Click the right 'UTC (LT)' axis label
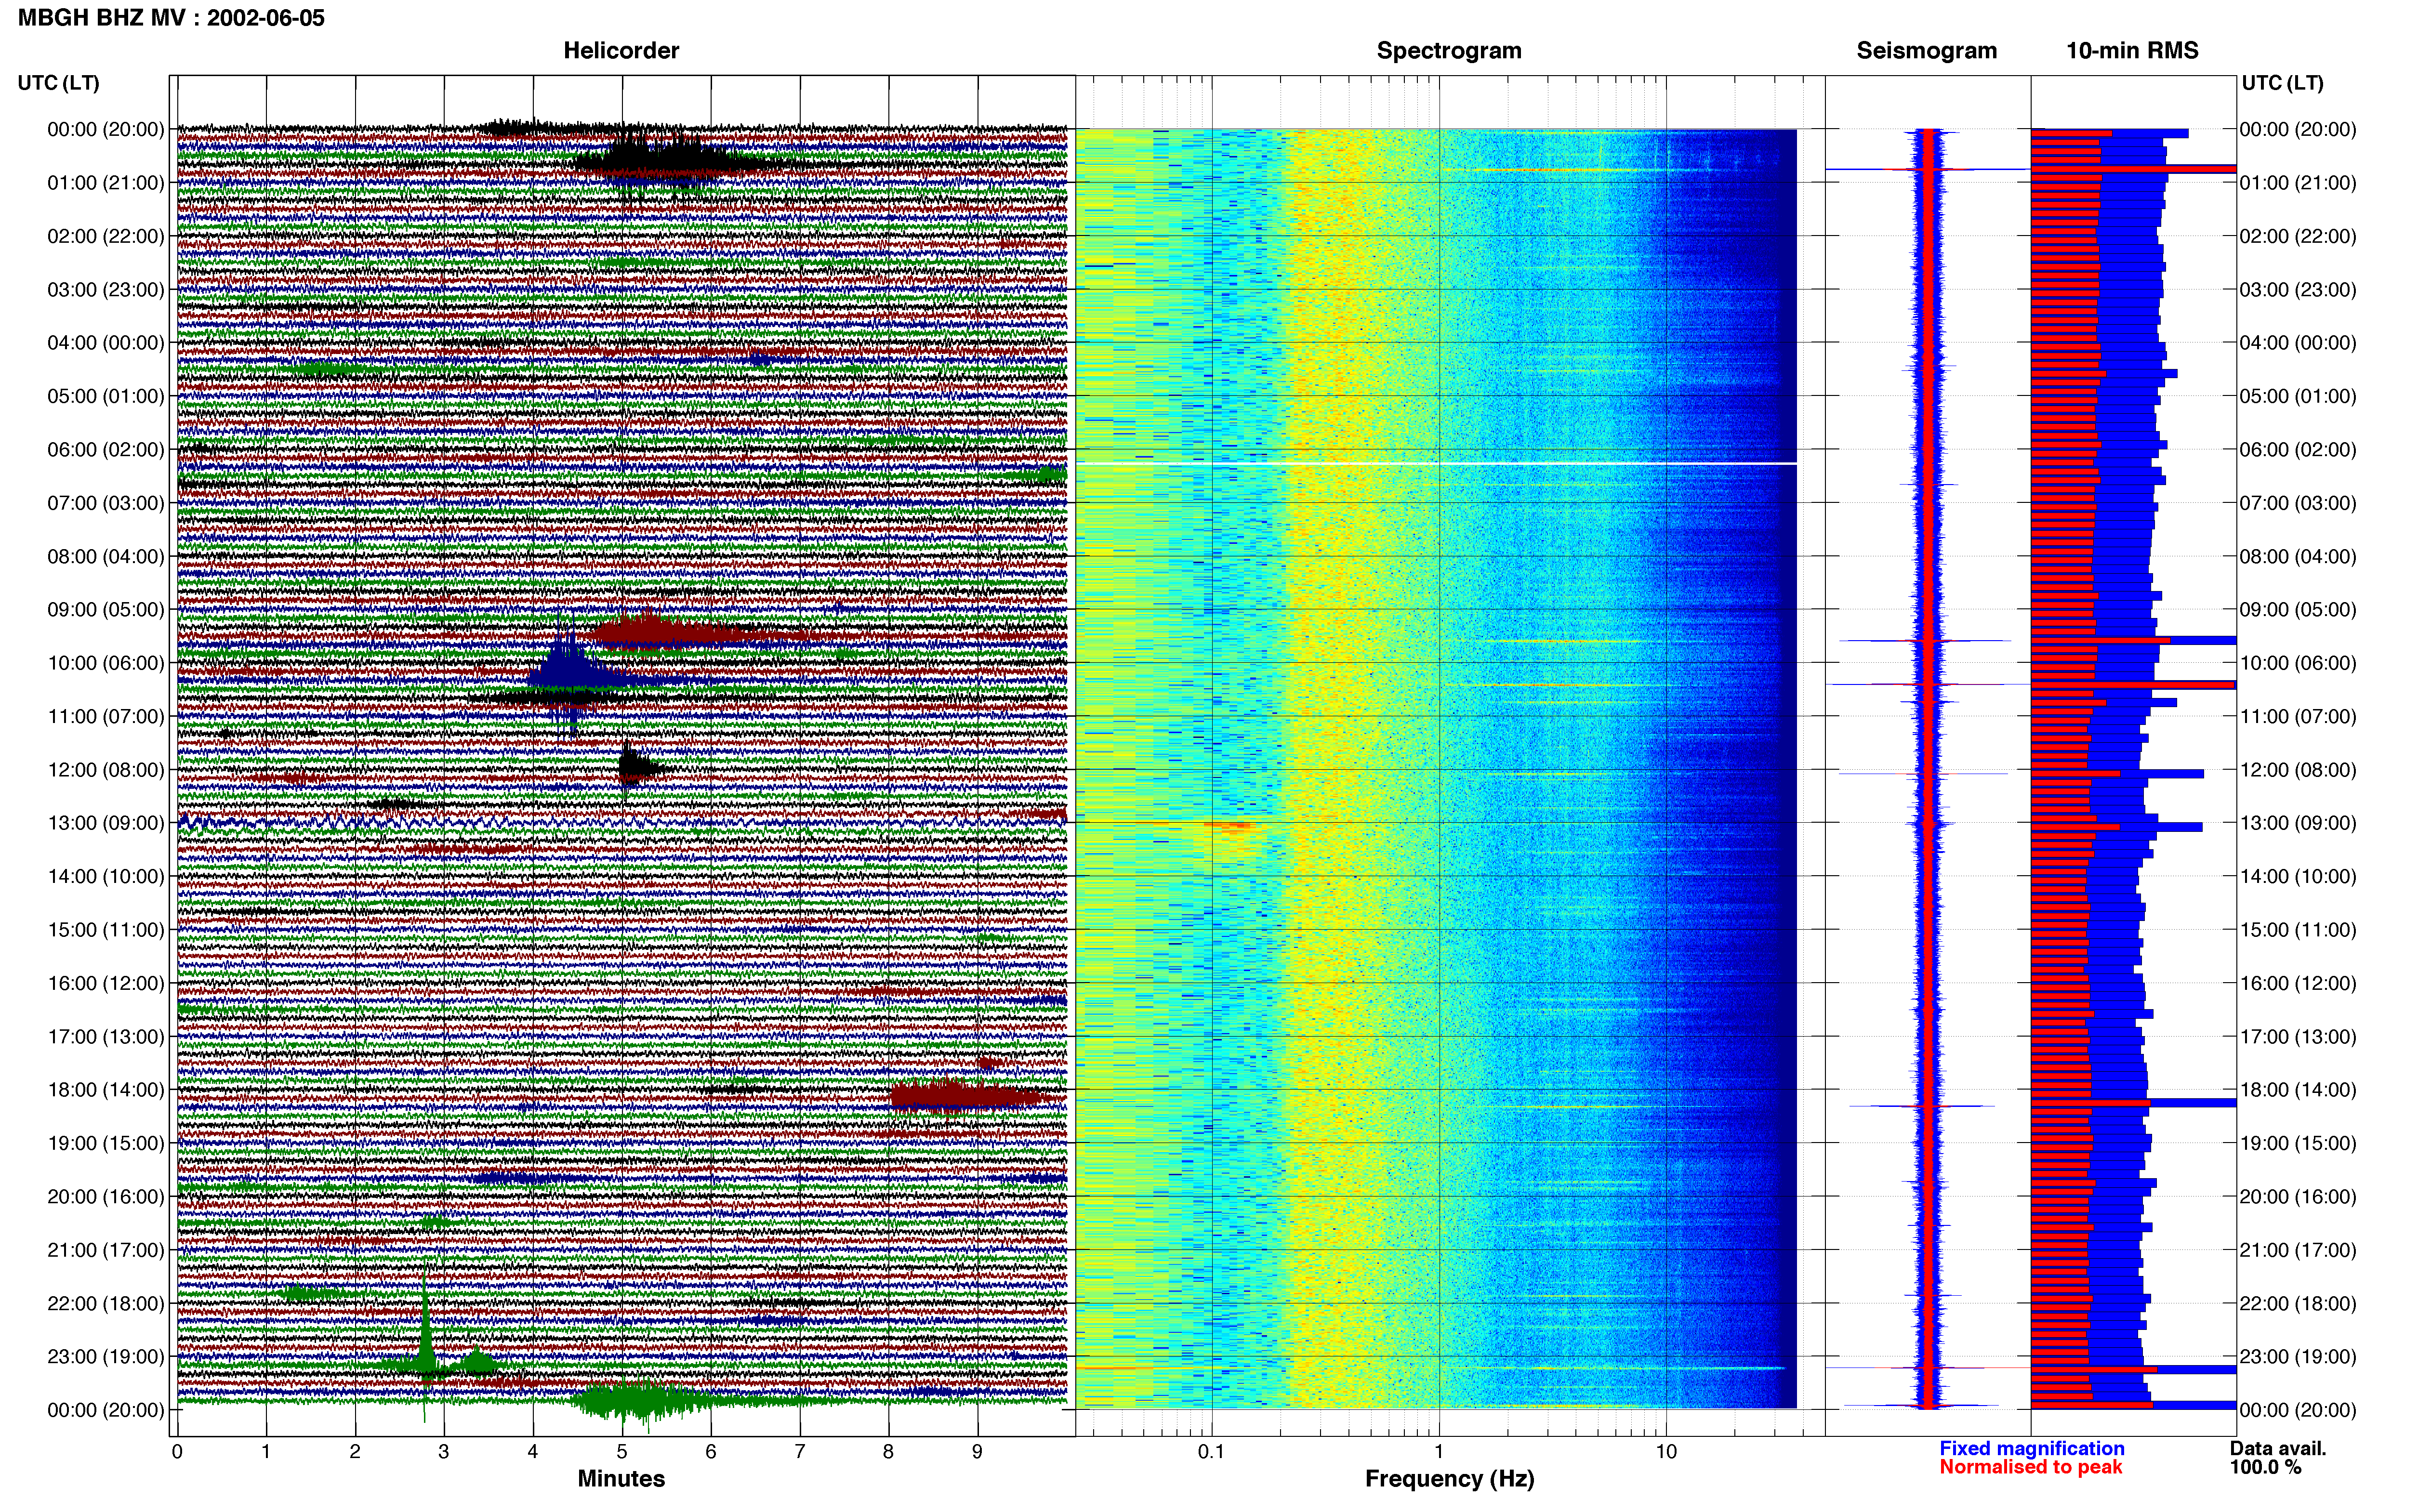Viewport: 2418px width, 1512px height. [2282, 83]
